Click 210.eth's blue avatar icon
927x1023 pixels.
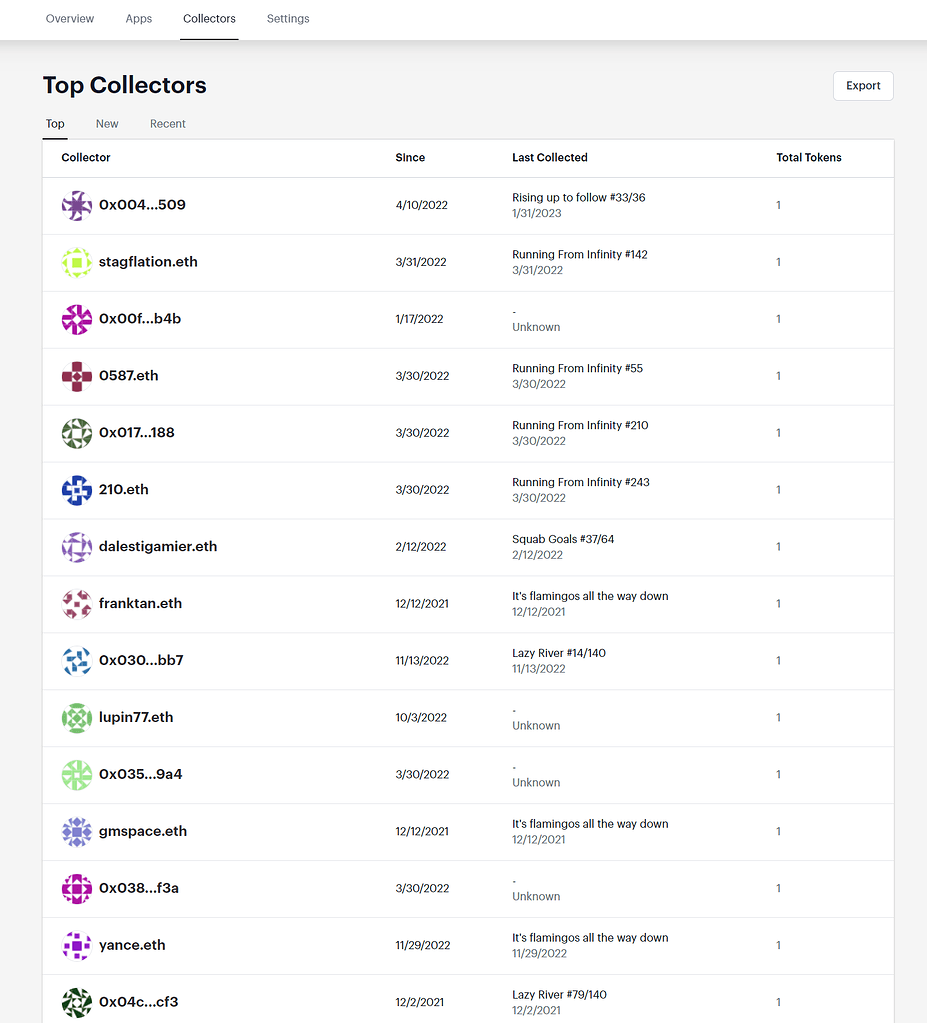pos(76,490)
